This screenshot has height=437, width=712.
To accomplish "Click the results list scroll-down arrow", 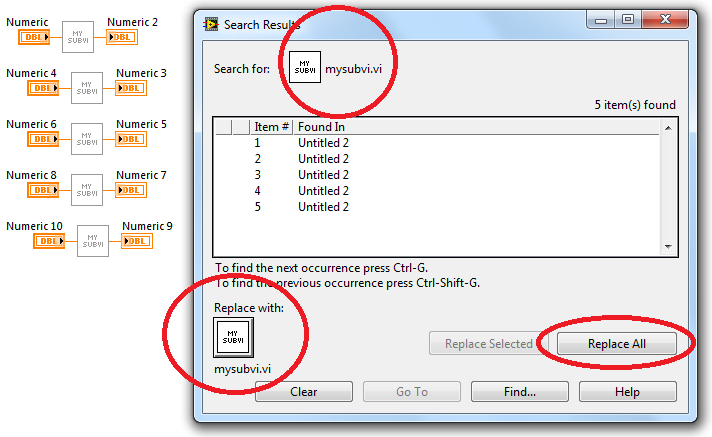I will pyautogui.click(x=668, y=246).
